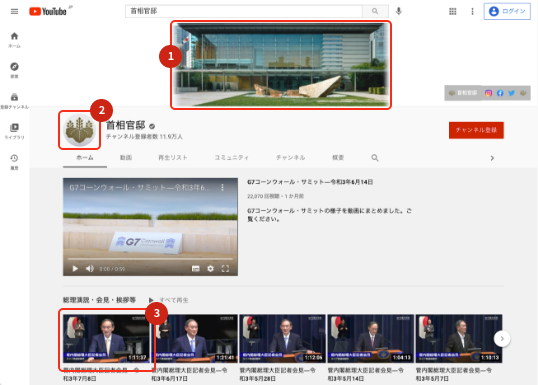Image resolution: width=538 pixels, height=385 pixels.
Task: Toggle subtitles on the featured video
Action: pyautogui.click(x=196, y=269)
